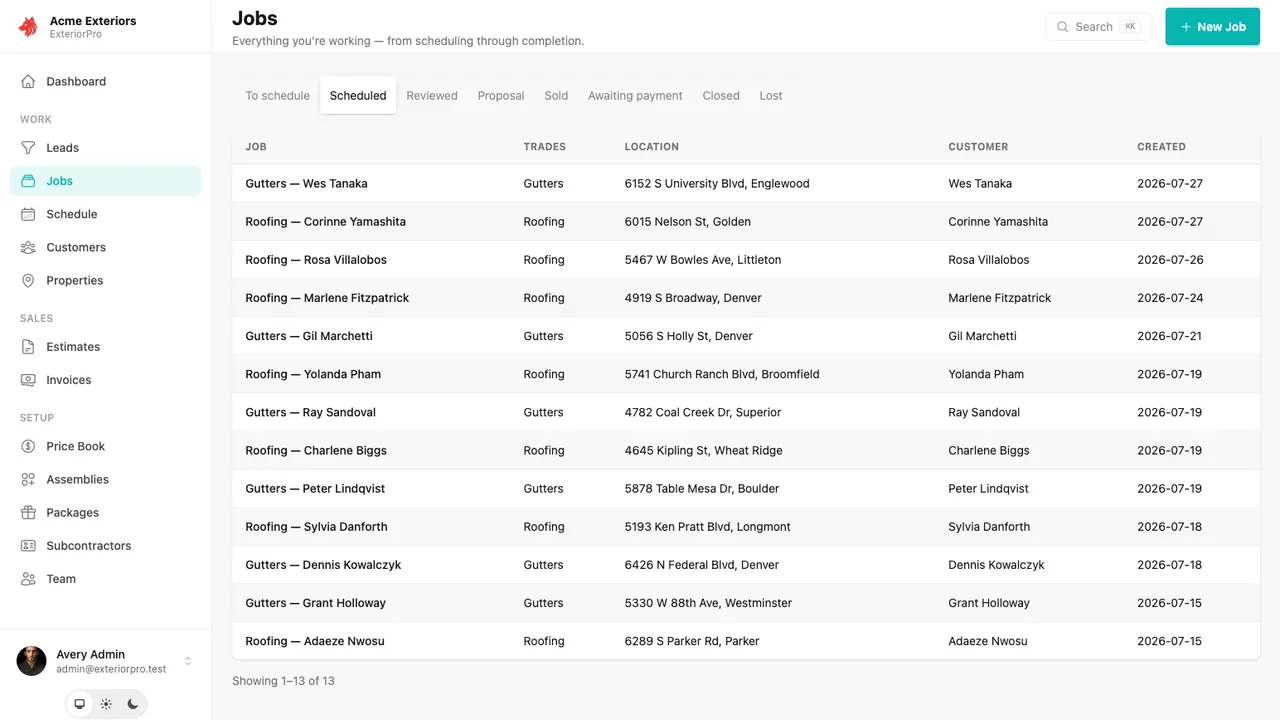Screen dimensions: 1280x720
Task: Click the Team members icon
Action: point(28,579)
